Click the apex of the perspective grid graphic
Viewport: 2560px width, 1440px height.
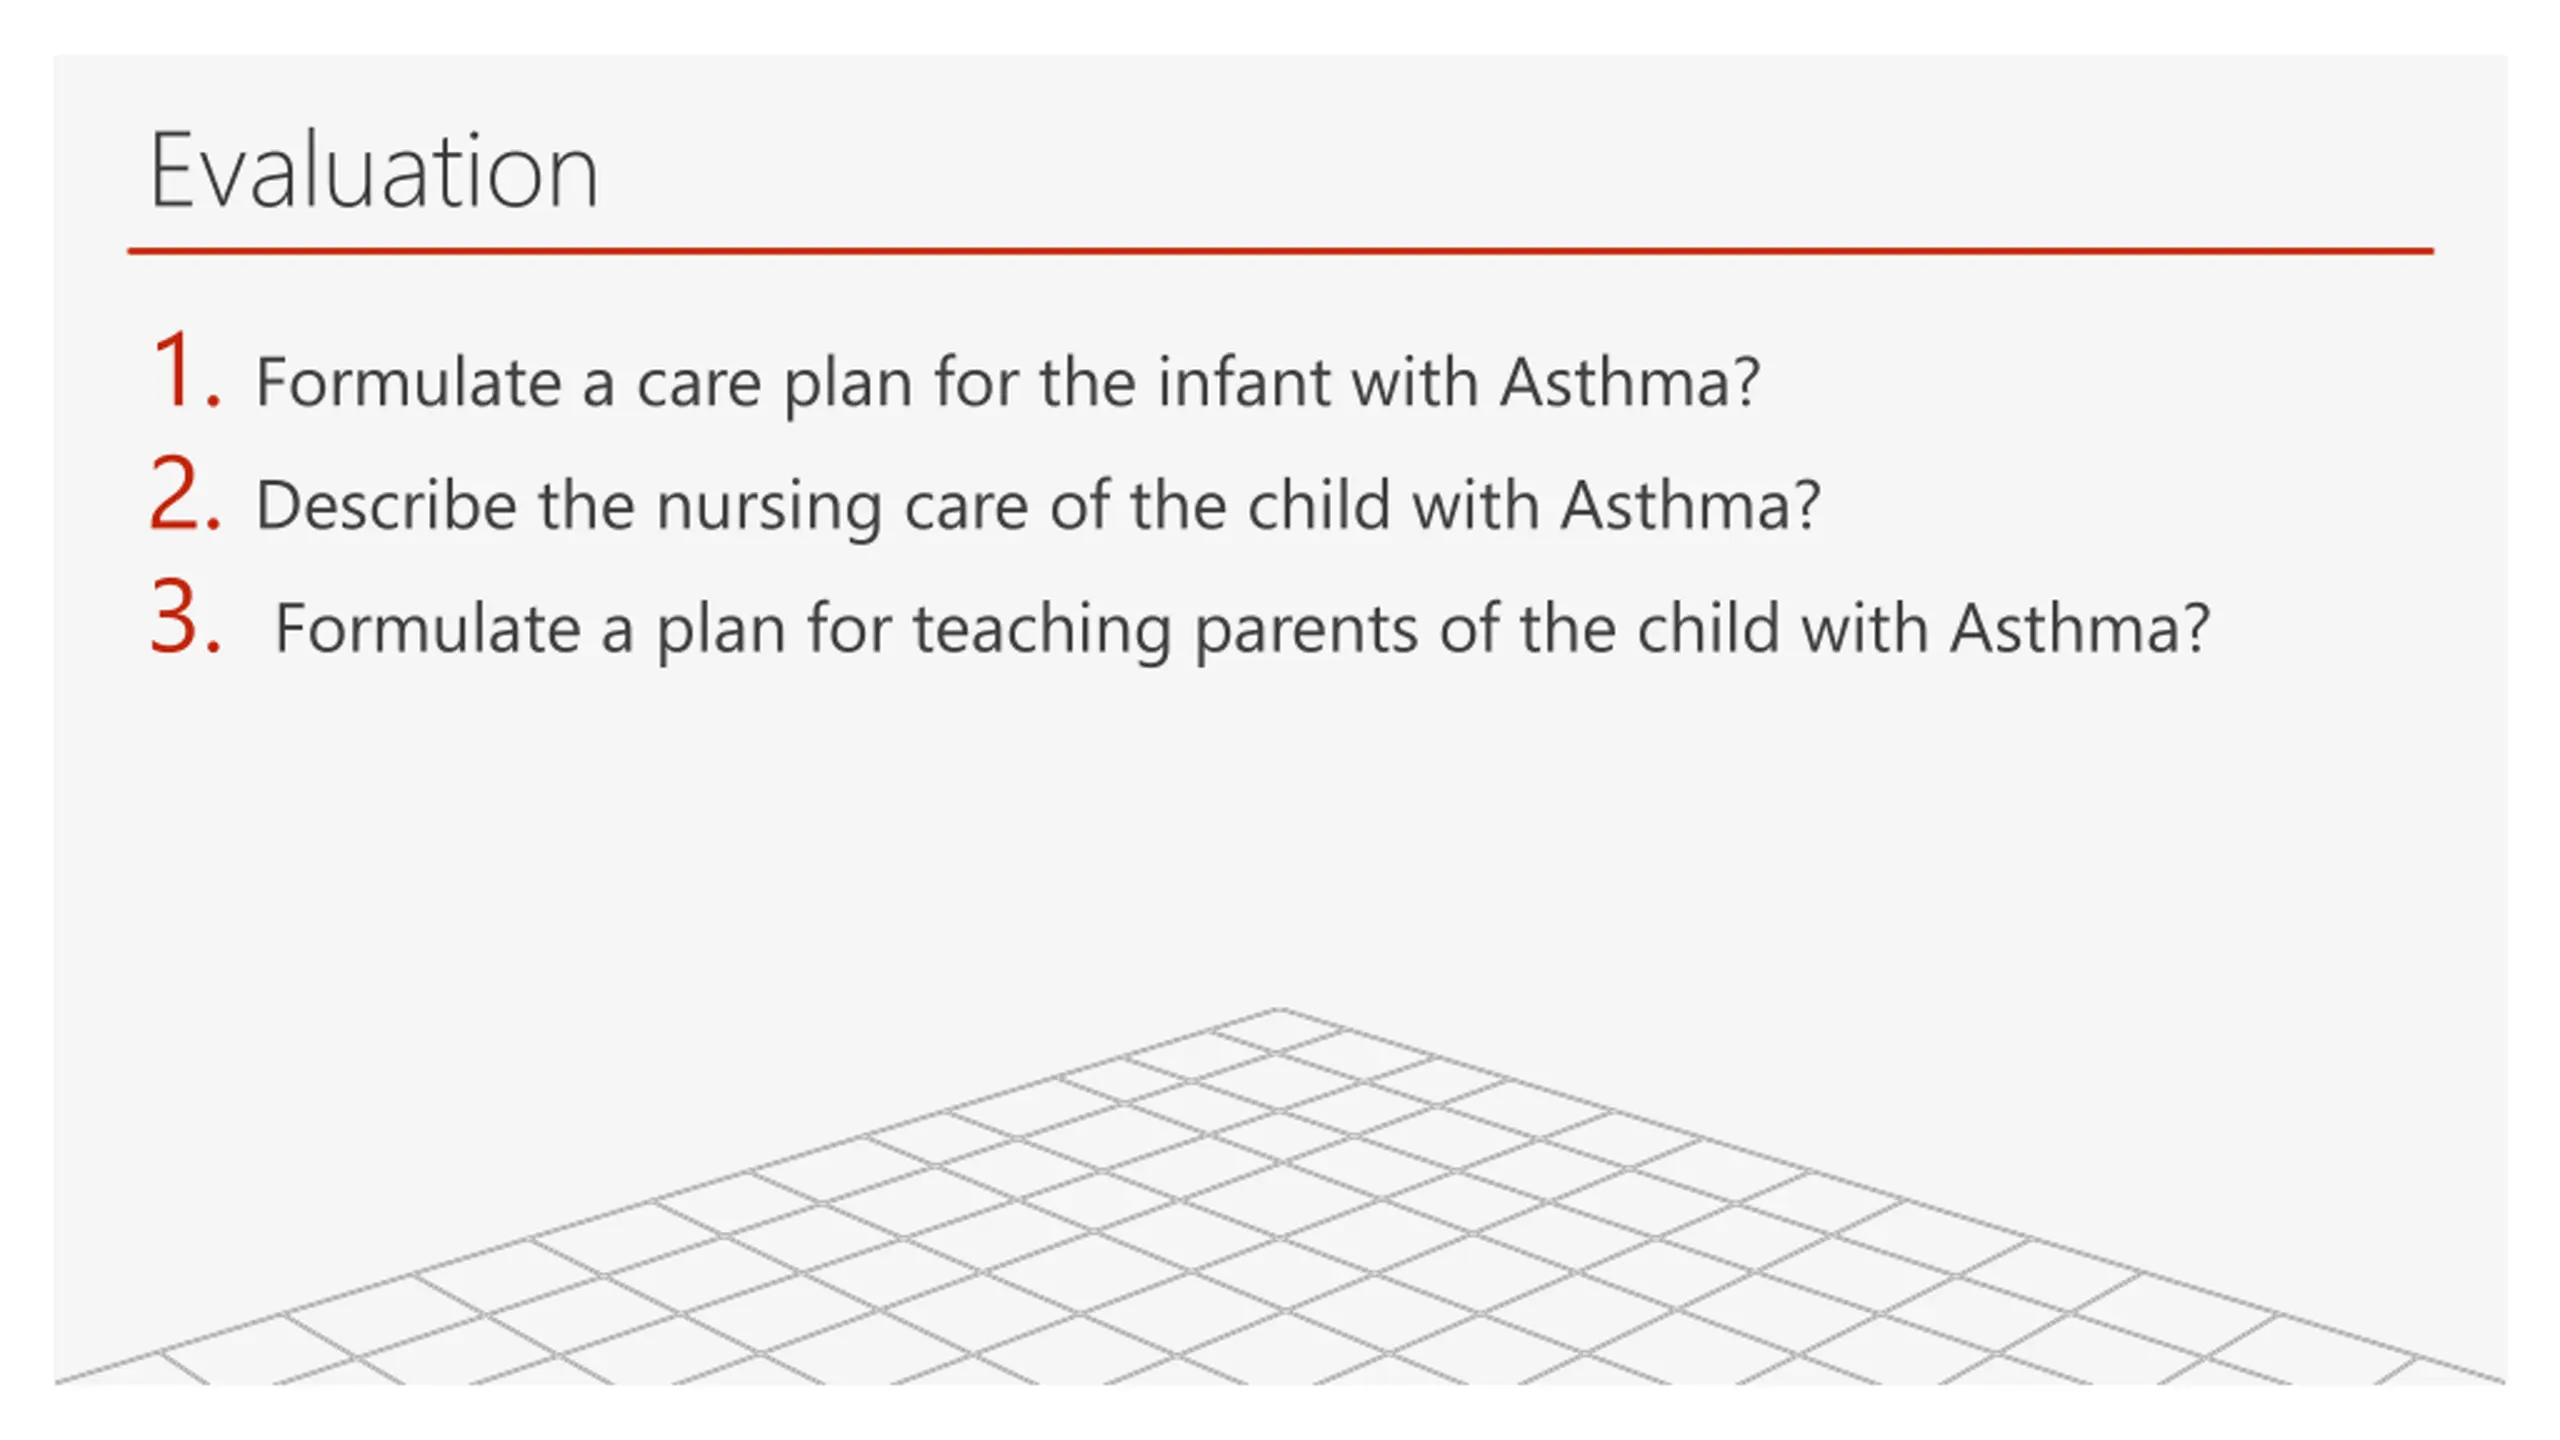1279,1011
